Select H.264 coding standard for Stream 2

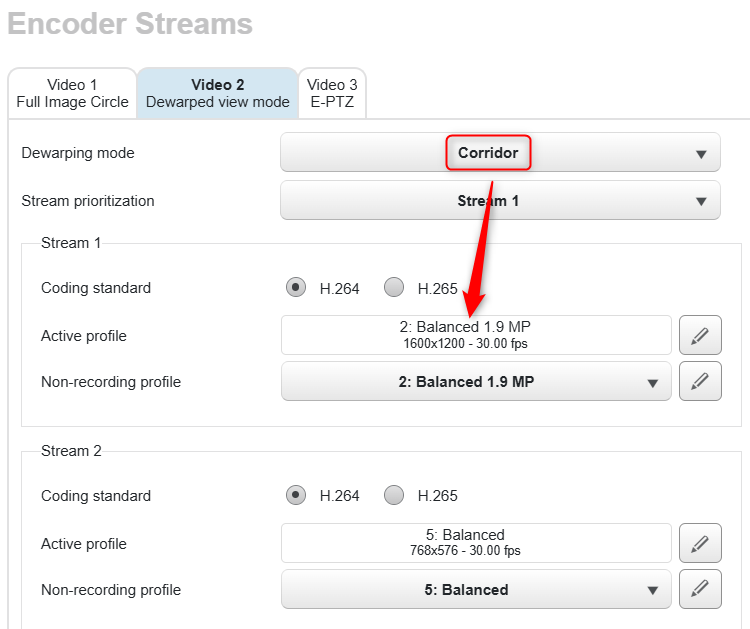click(x=295, y=496)
